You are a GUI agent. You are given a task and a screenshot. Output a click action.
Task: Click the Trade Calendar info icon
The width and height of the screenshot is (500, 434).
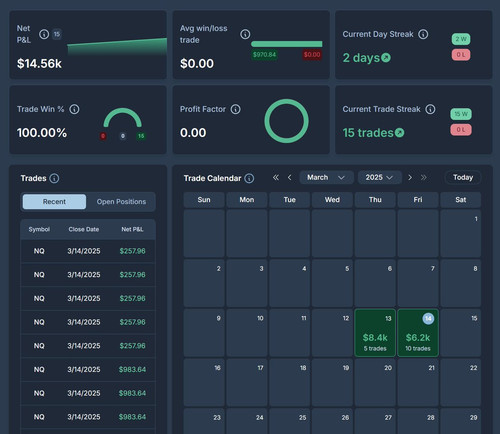249,178
